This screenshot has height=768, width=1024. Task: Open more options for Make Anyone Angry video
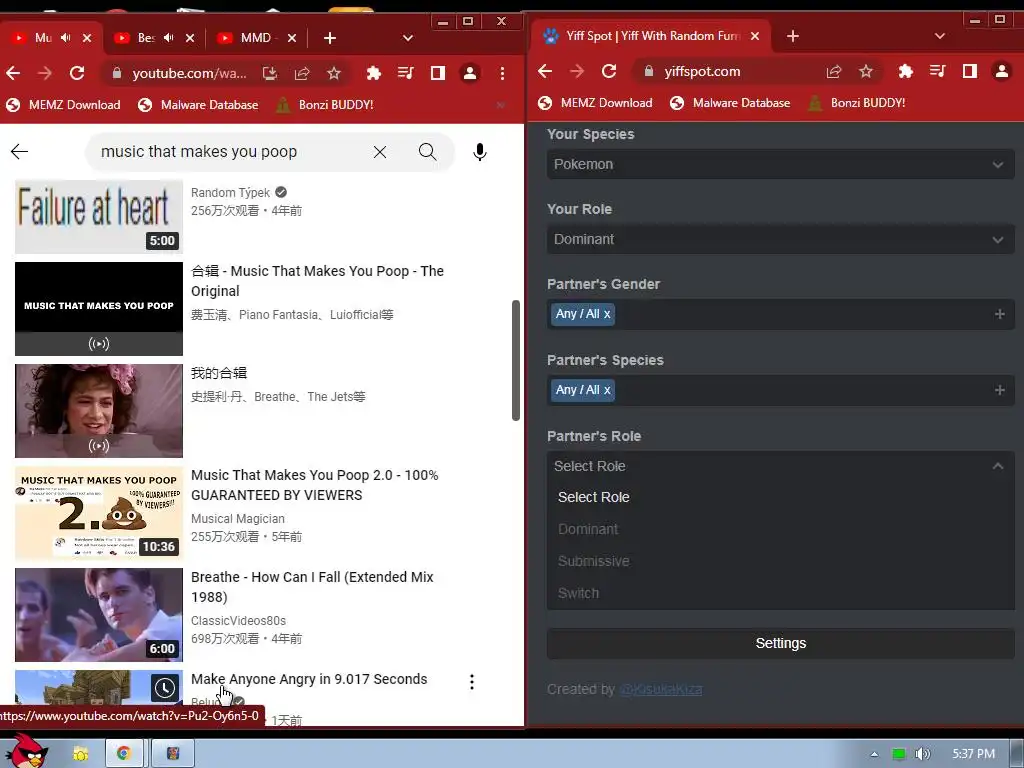472,682
